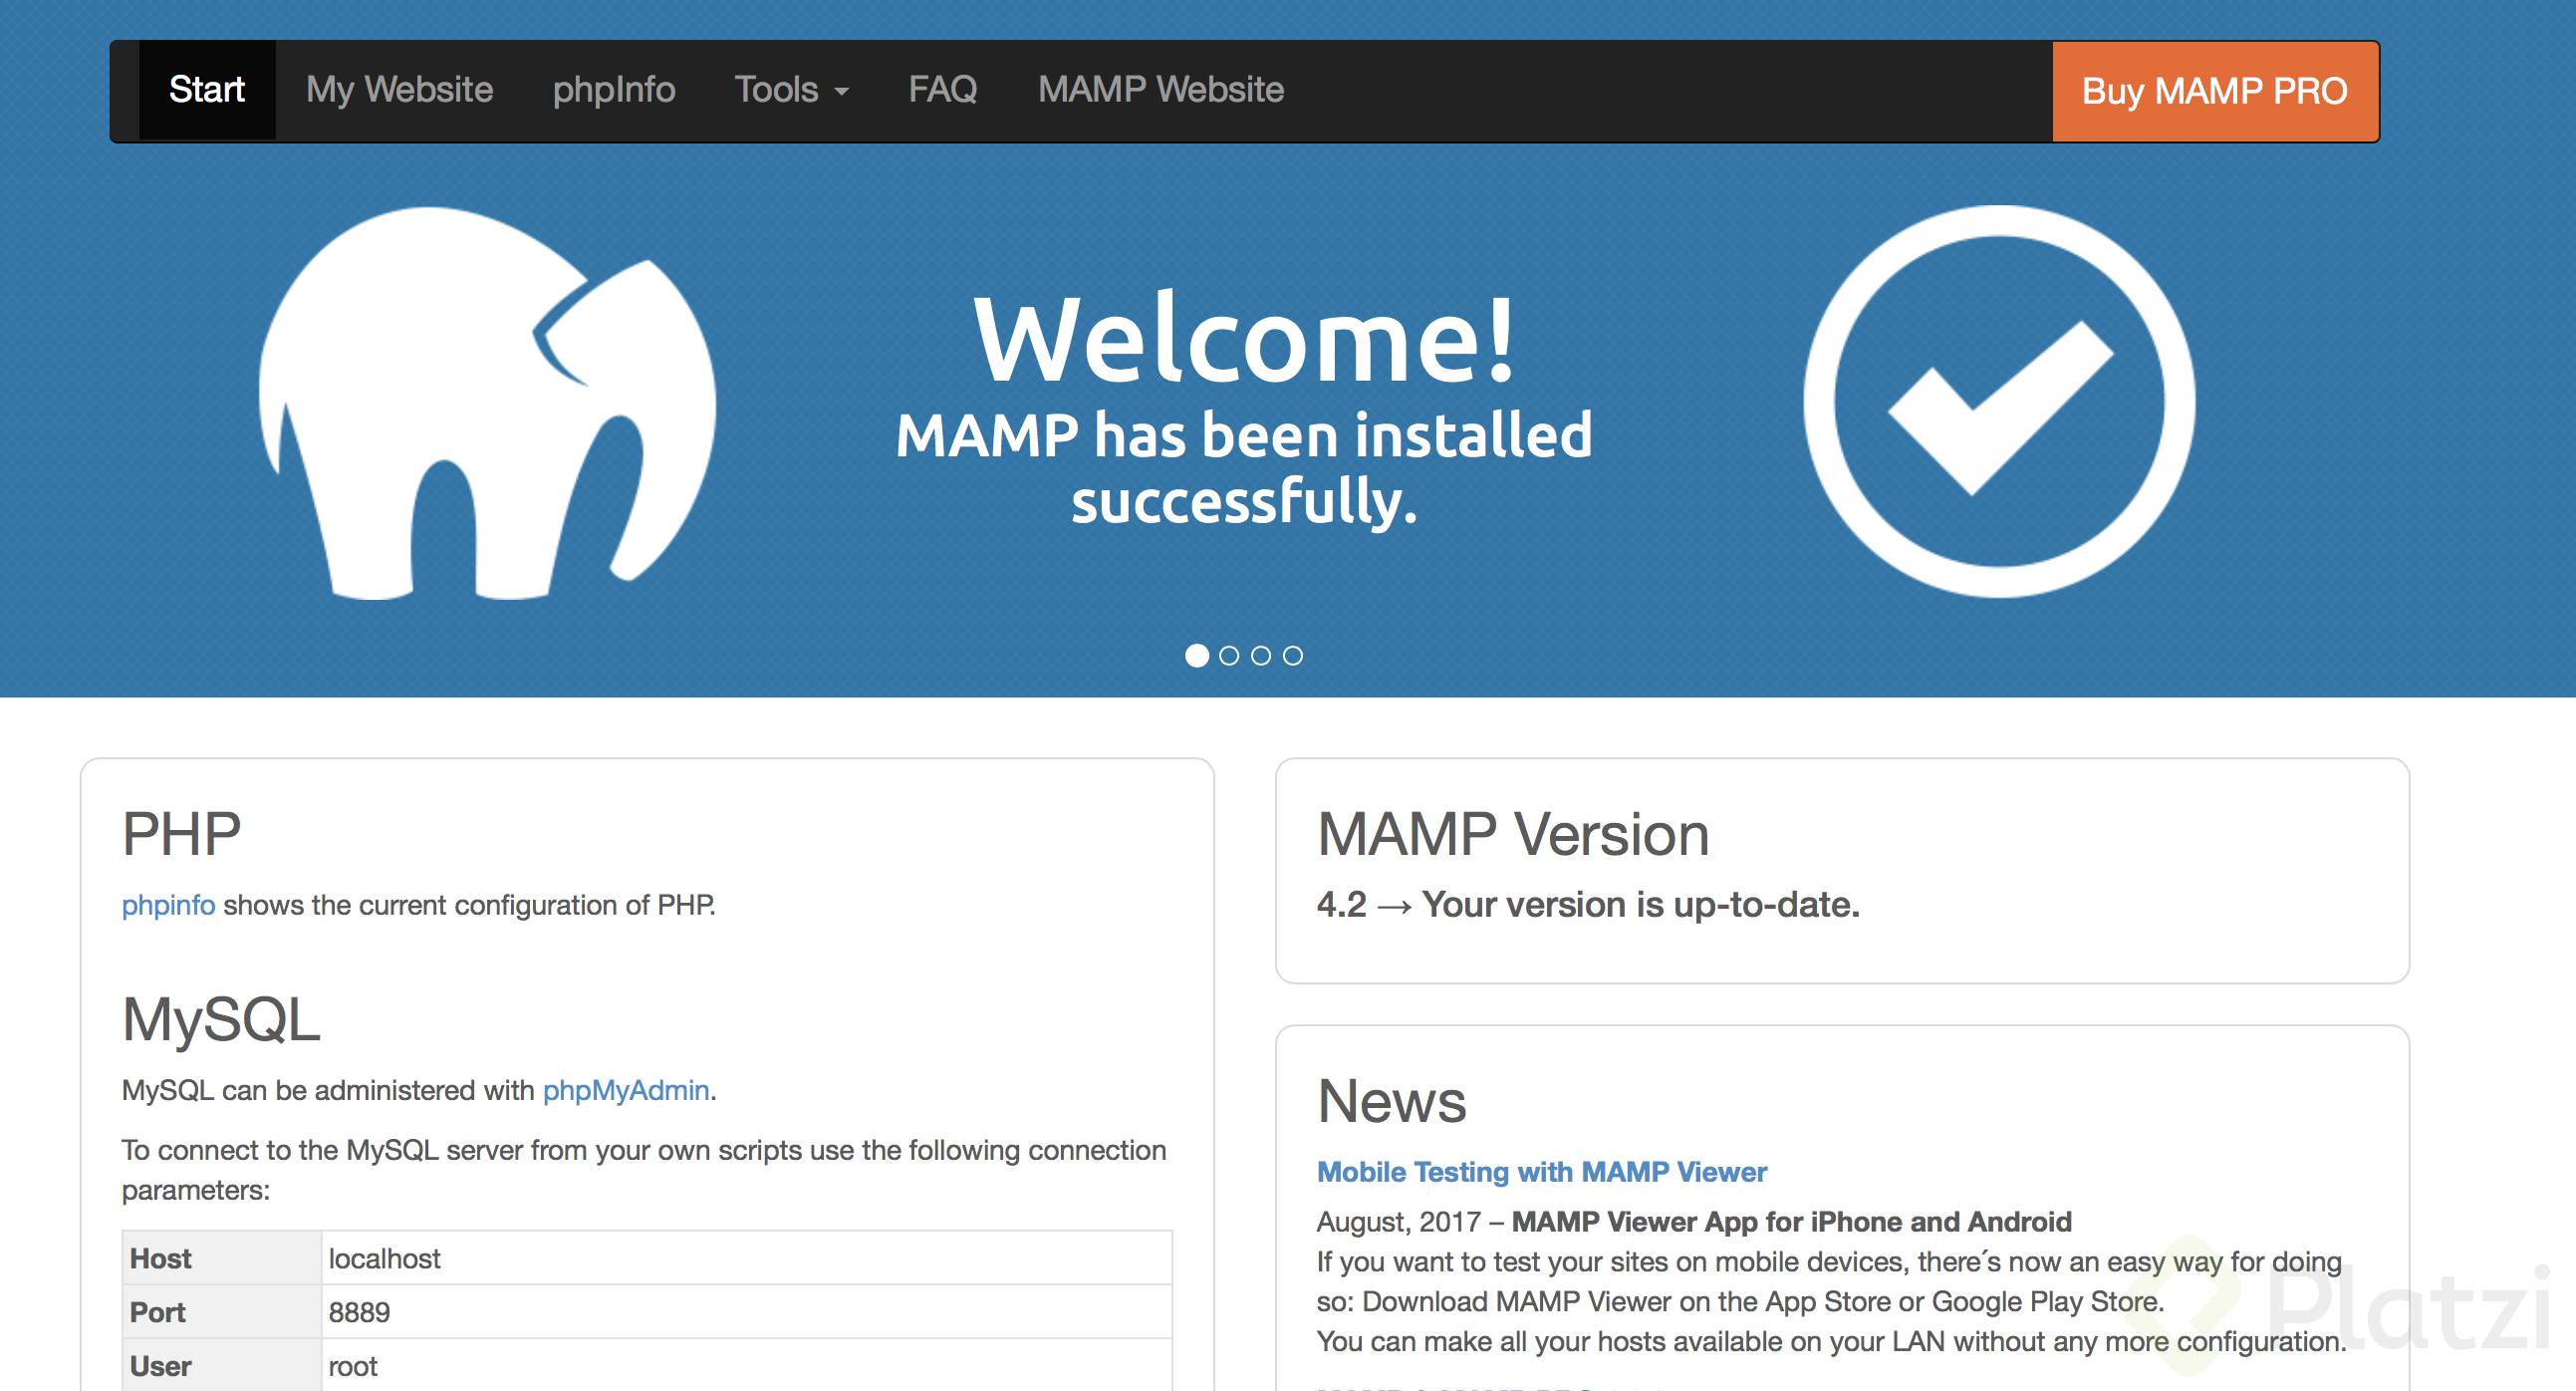Select the second carousel indicator dot
Viewport: 2576px width, 1391px height.
coord(1229,656)
